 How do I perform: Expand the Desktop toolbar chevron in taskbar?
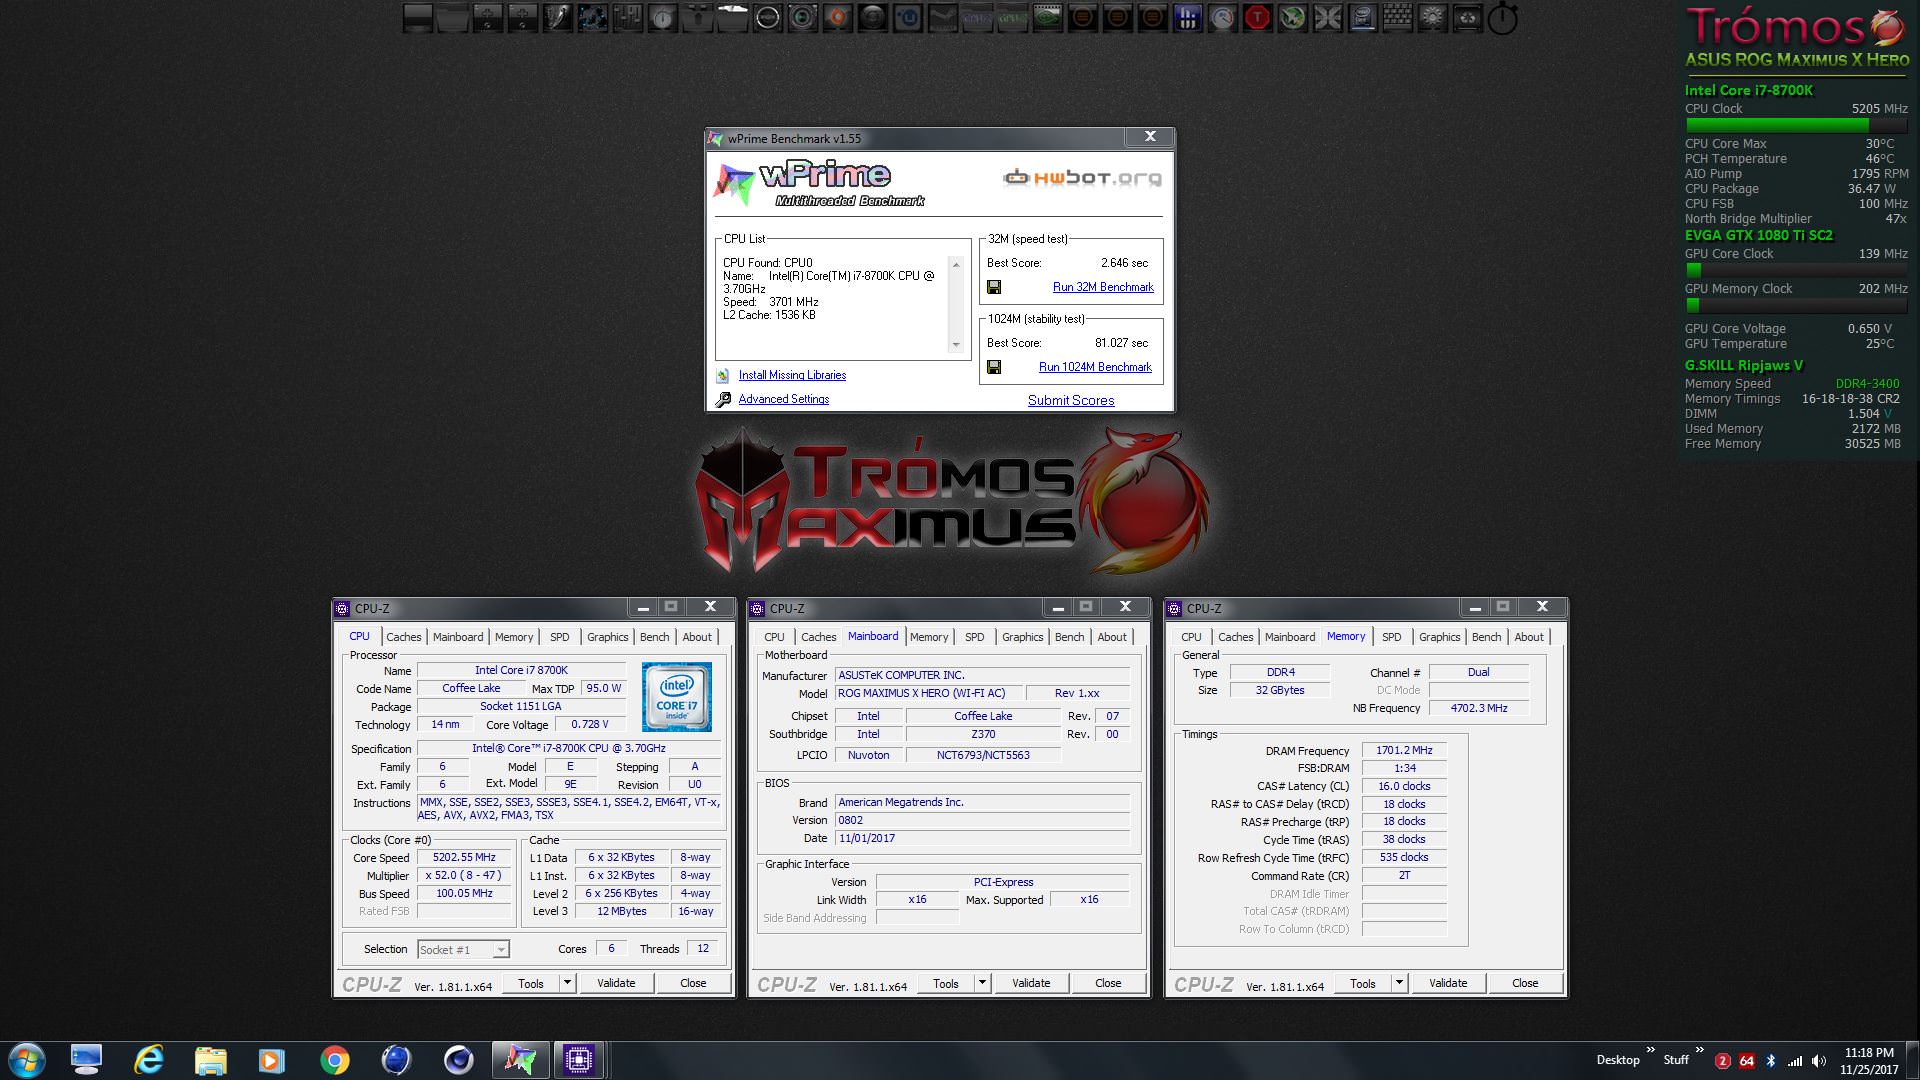(1651, 1051)
